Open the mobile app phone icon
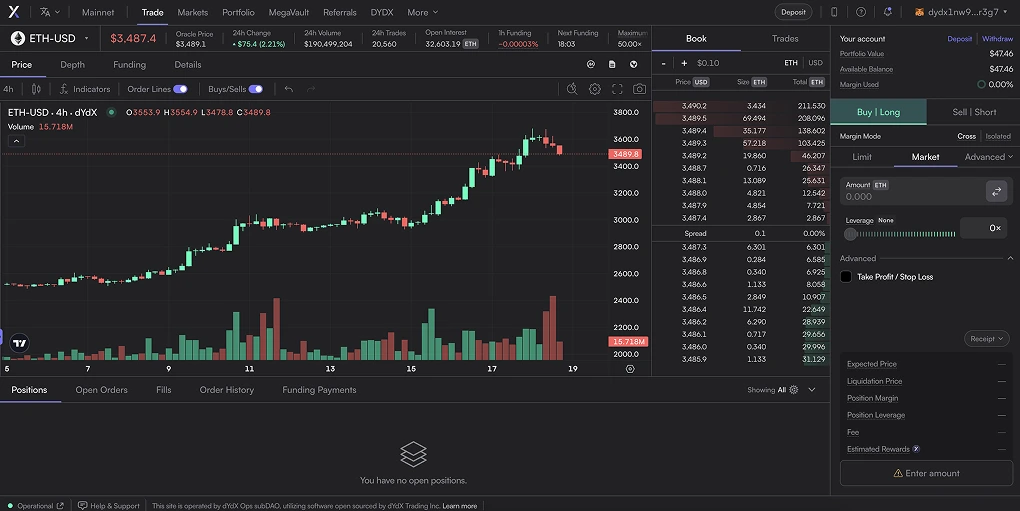This screenshot has height=511, width=1020. click(x=834, y=12)
